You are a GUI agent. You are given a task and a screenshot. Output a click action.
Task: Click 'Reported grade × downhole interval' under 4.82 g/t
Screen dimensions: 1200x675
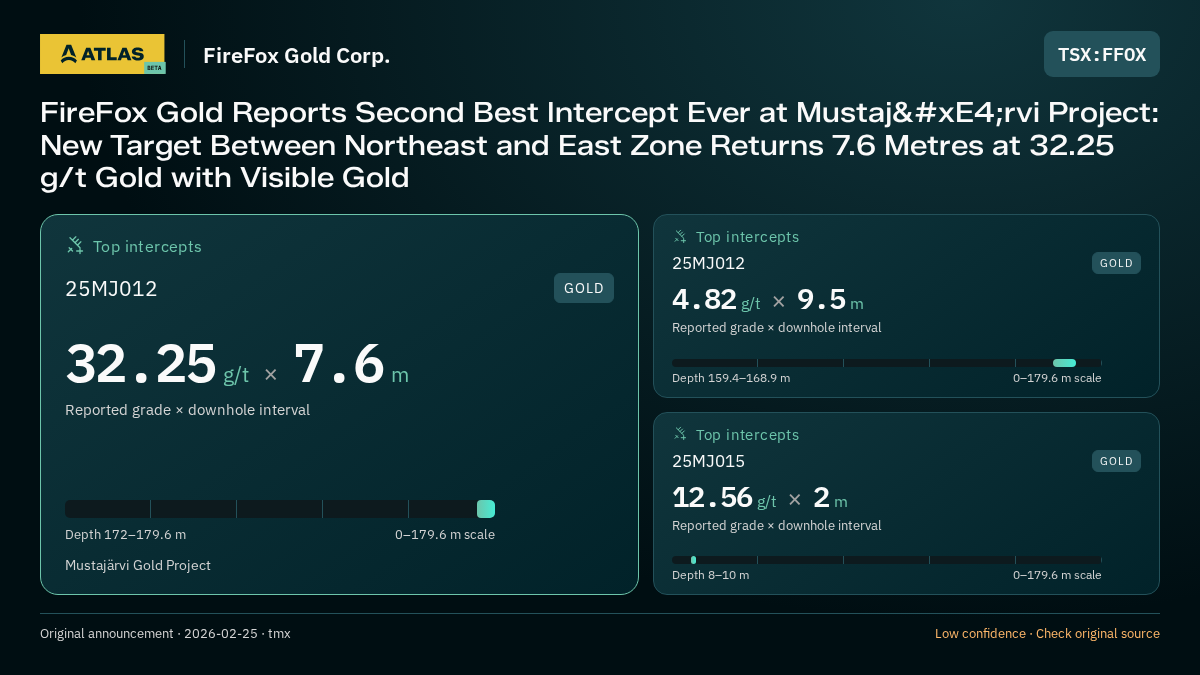coord(776,328)
